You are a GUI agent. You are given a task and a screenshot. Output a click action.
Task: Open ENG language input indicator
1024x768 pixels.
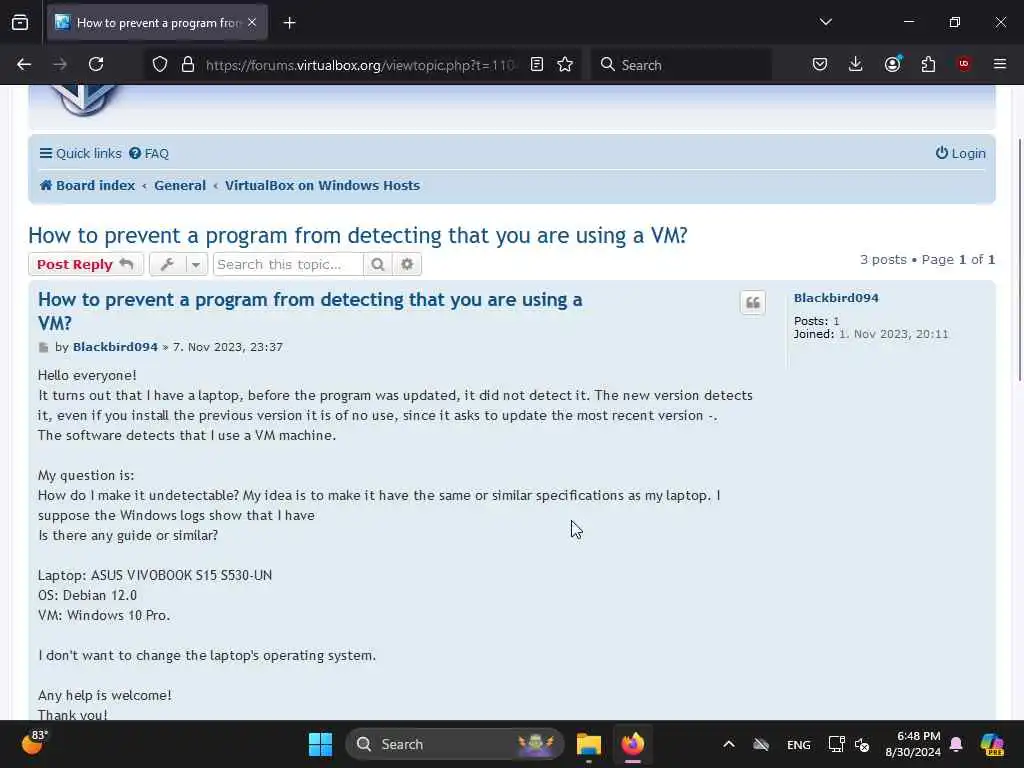pos(798,744)
